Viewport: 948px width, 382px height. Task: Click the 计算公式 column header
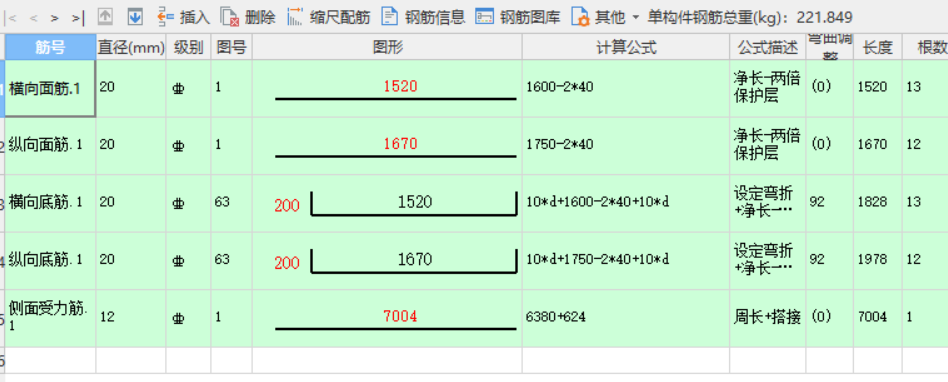coord(626,47)
